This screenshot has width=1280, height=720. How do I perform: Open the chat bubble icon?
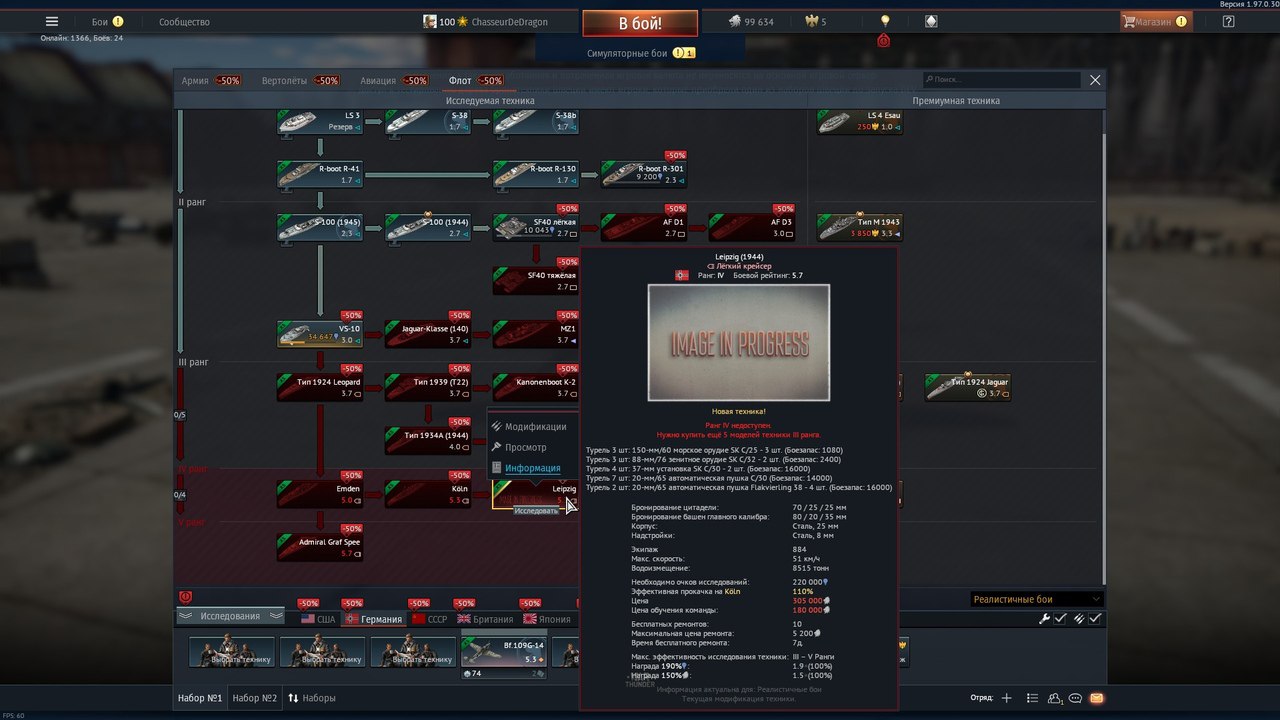pyautogui.click(x=1076, y=698)
